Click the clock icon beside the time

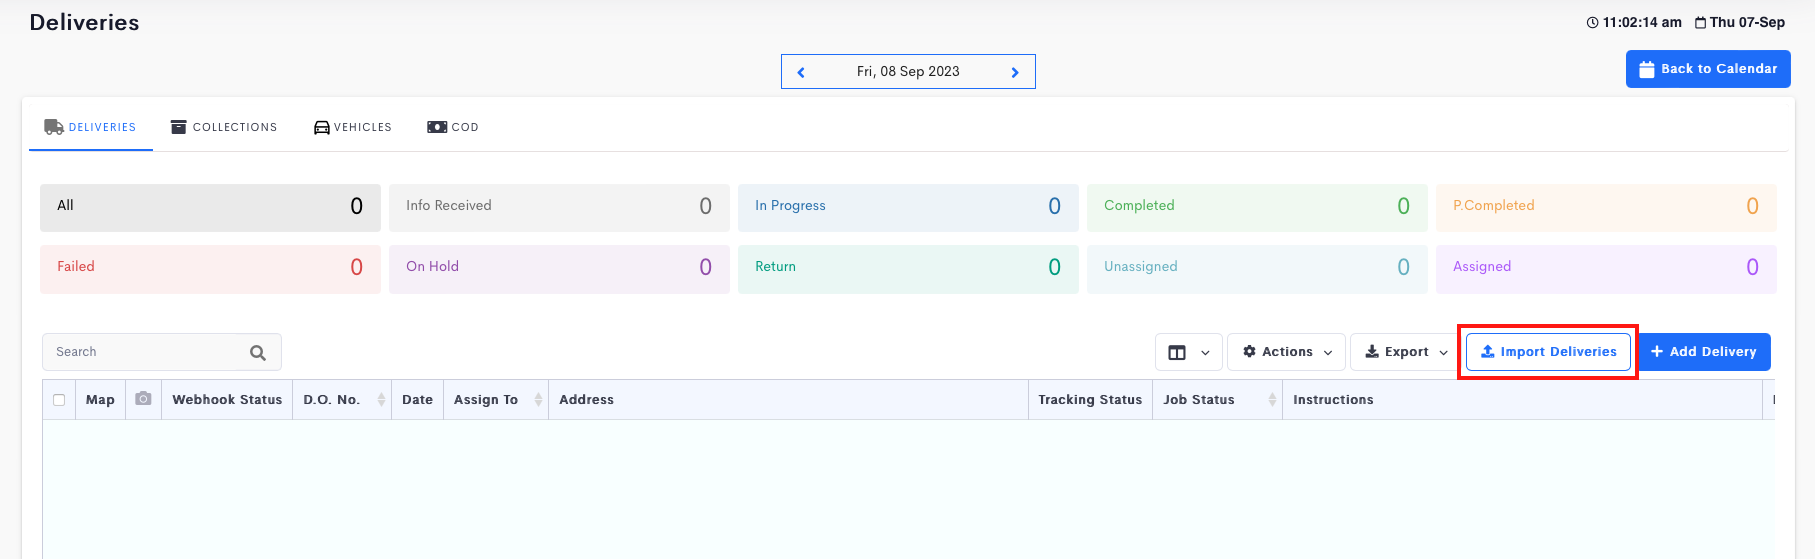[1592, 22]
